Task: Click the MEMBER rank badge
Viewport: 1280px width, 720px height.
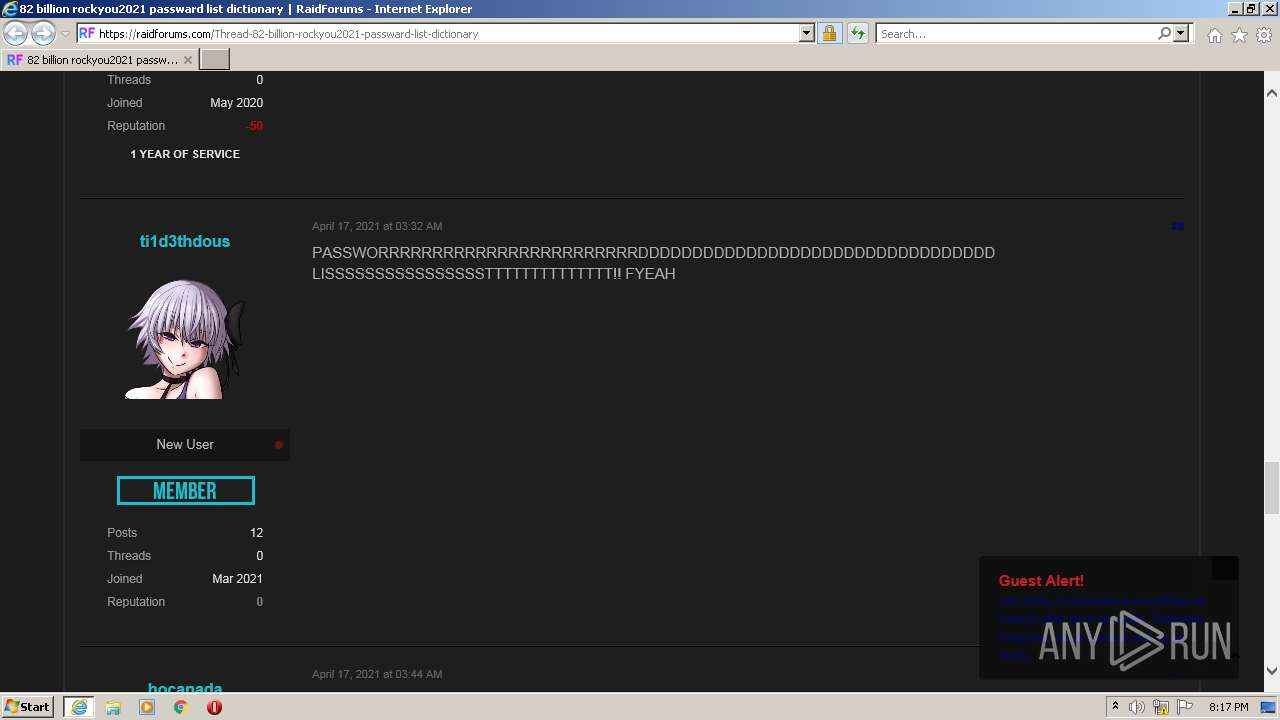Action: 185,491
